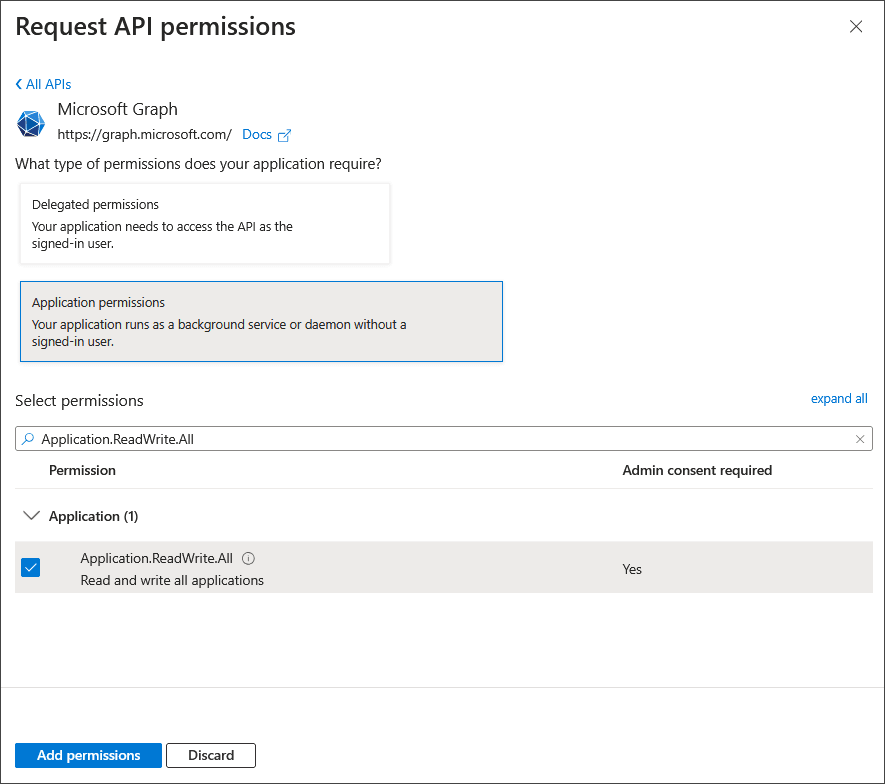Open the Microsoft Graph Docs link

point(257,134)
